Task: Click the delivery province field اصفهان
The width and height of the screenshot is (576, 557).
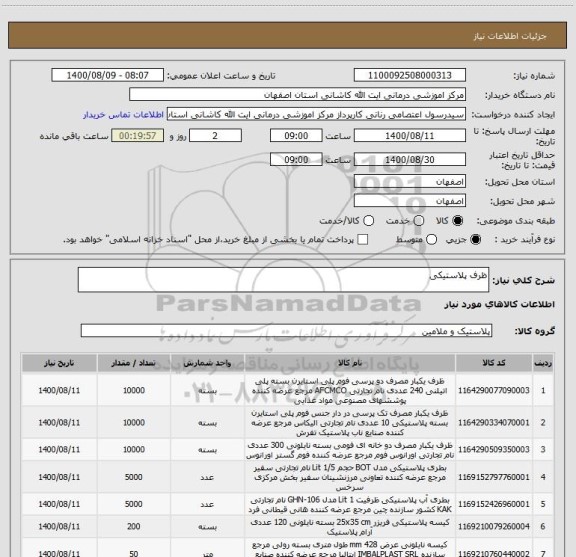Action: click(410, 182)
